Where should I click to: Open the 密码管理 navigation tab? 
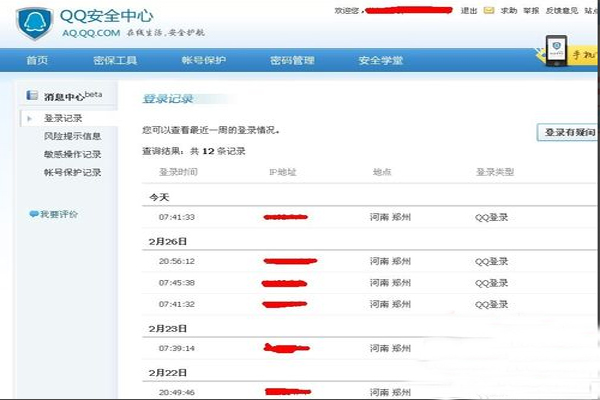(x=292, y=60)
